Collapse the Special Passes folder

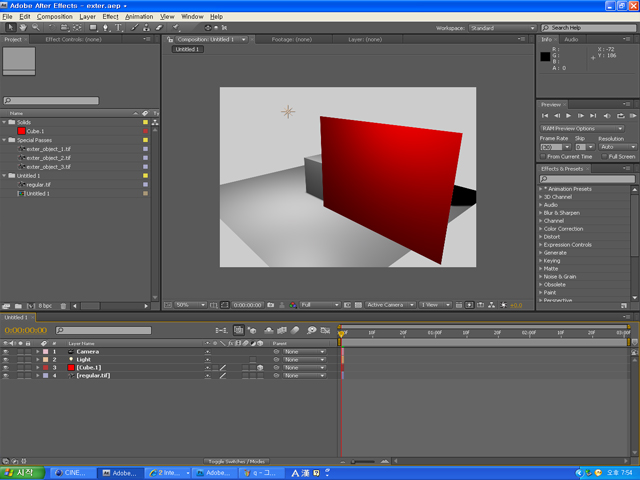(x=4, y=140)
